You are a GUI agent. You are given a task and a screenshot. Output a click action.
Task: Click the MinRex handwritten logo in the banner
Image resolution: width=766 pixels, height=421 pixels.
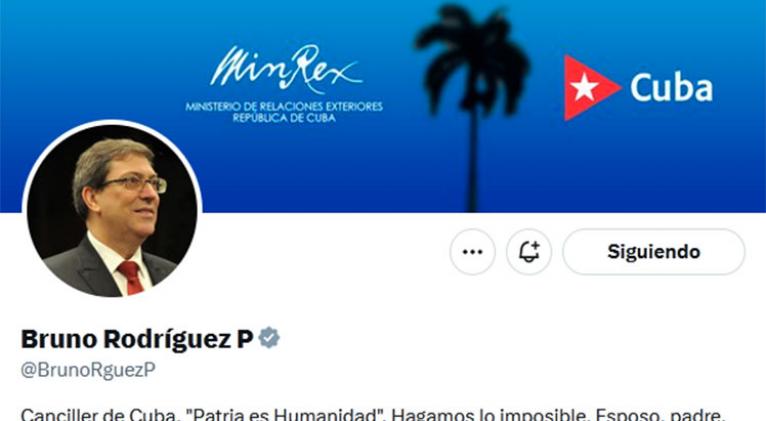pyautogui.click(x=287, y=69)
